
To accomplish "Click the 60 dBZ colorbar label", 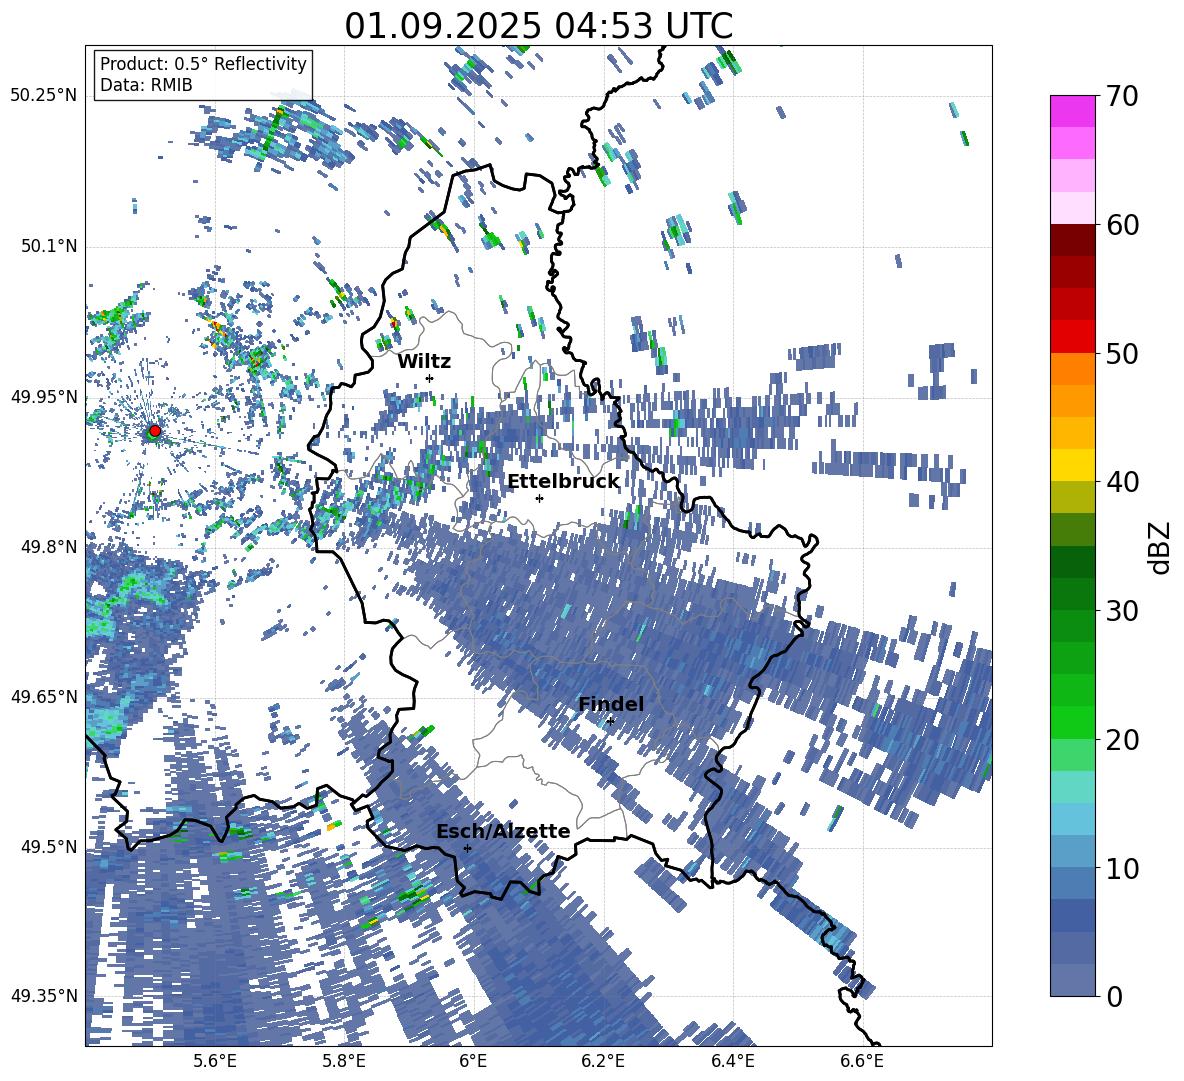I will tap(1122, 225).
